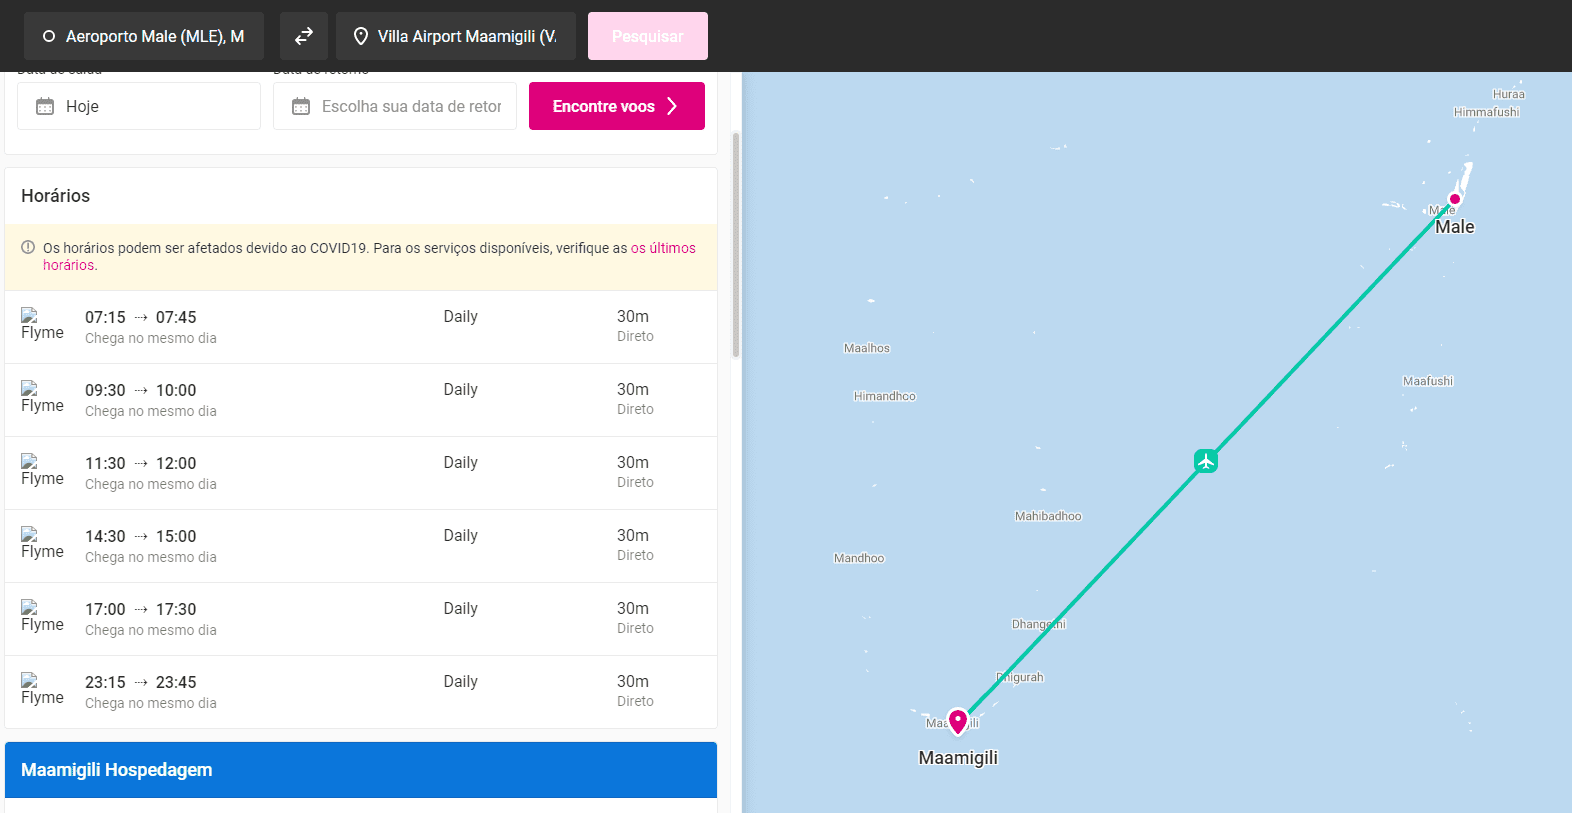Click the Male map pin marker
This screenshot has height=813, width=1572.
click(x=1455, y=198)
